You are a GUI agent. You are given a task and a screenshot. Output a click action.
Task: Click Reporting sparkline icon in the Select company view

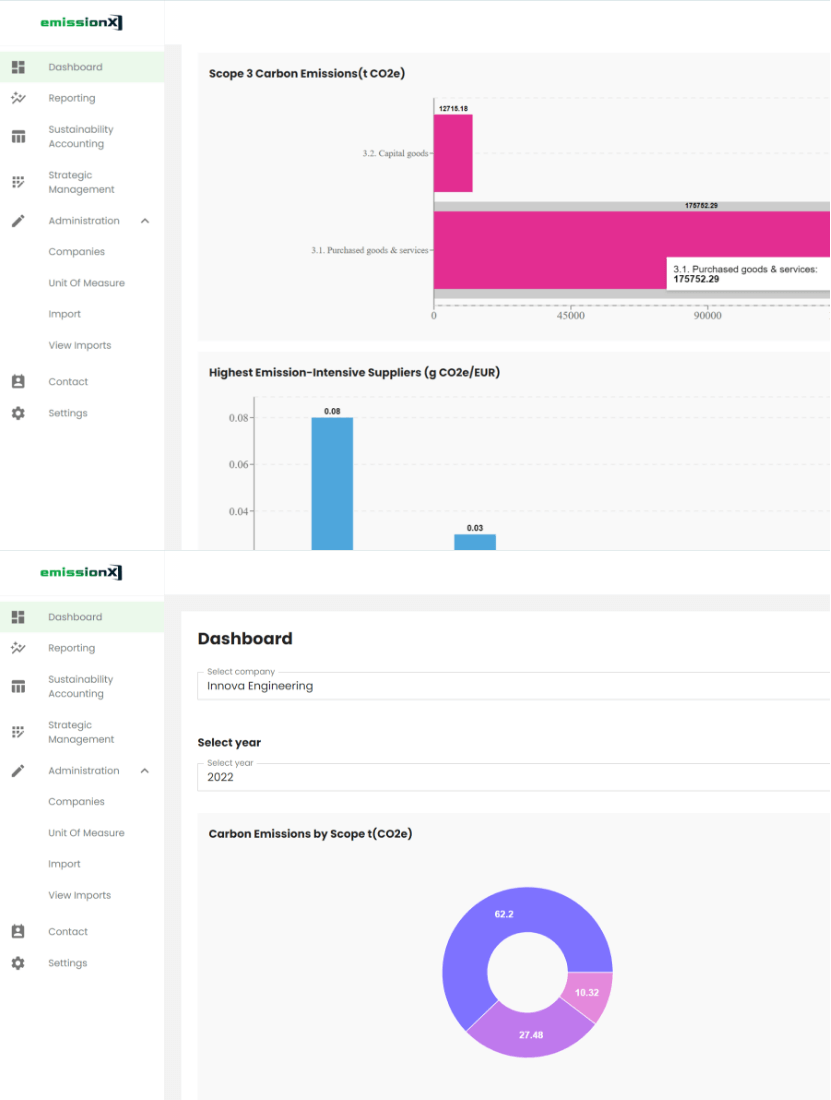[18, 648]
